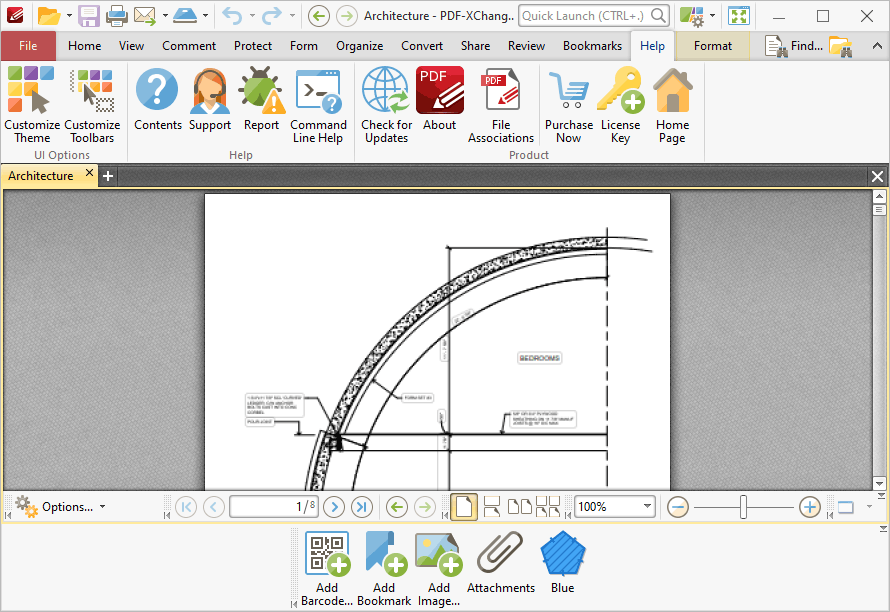Screen dimensions: 890x612
Task: Click Check for Updates
Action: click(x=386, y=105)
